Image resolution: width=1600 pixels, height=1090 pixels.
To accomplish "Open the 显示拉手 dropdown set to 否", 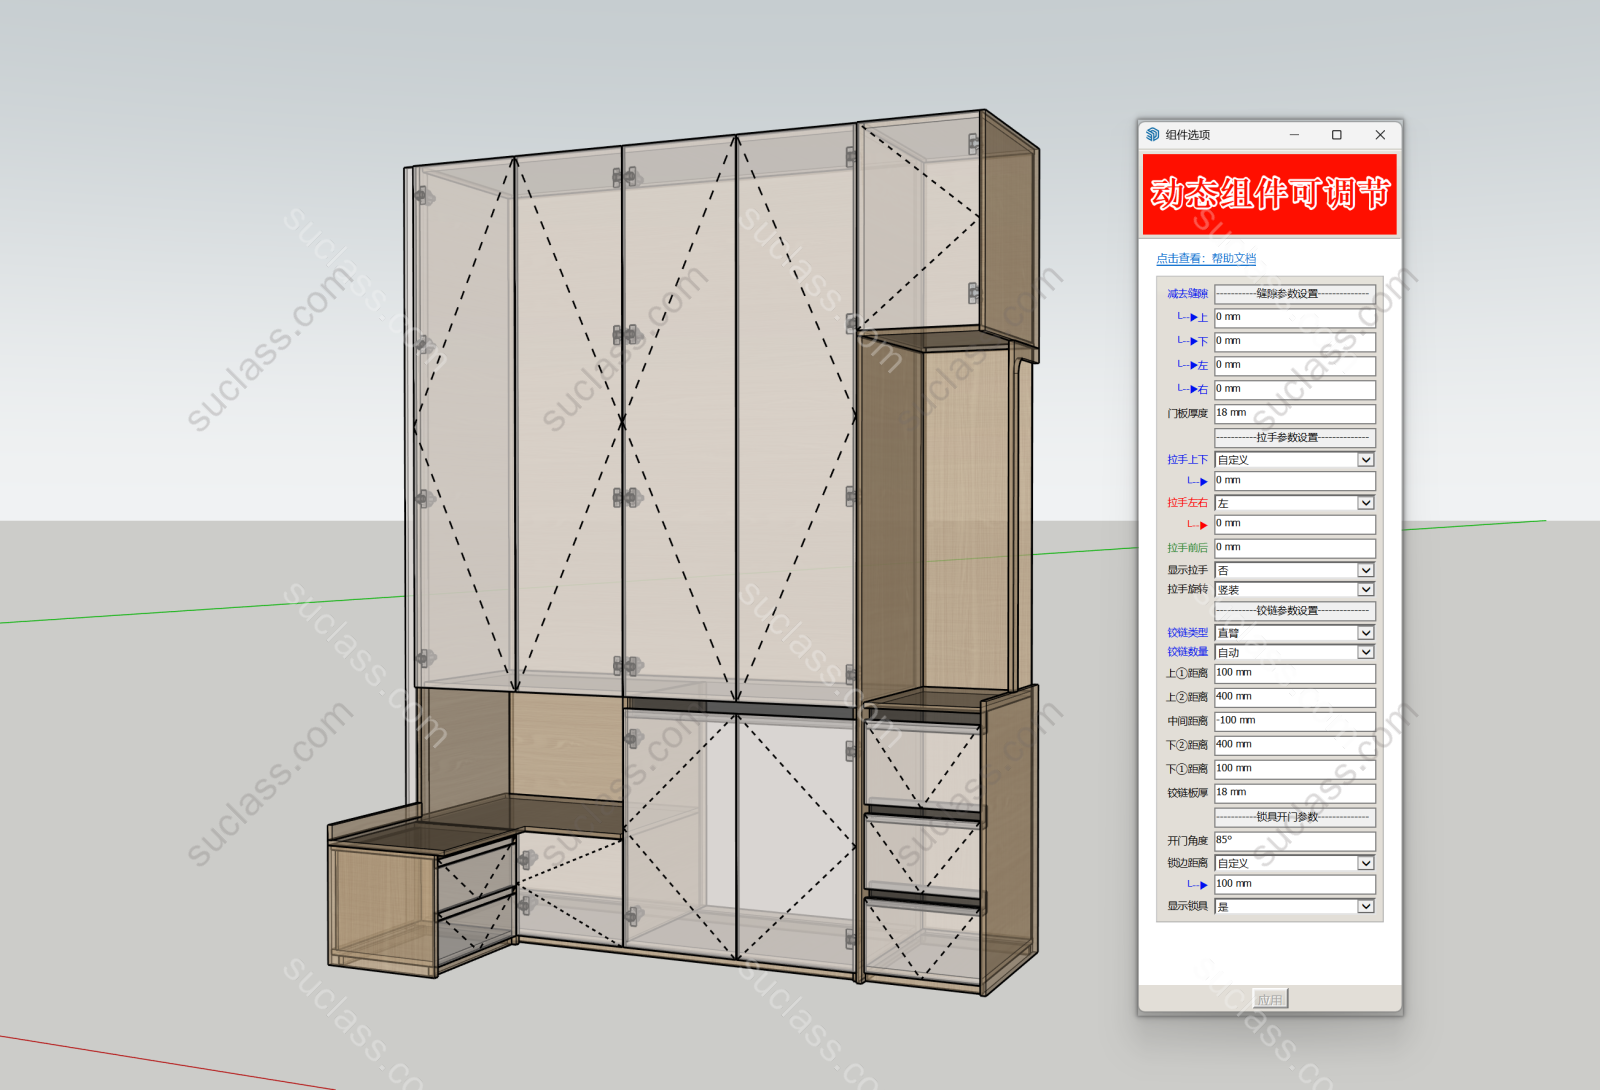I will pos(1365,570).
